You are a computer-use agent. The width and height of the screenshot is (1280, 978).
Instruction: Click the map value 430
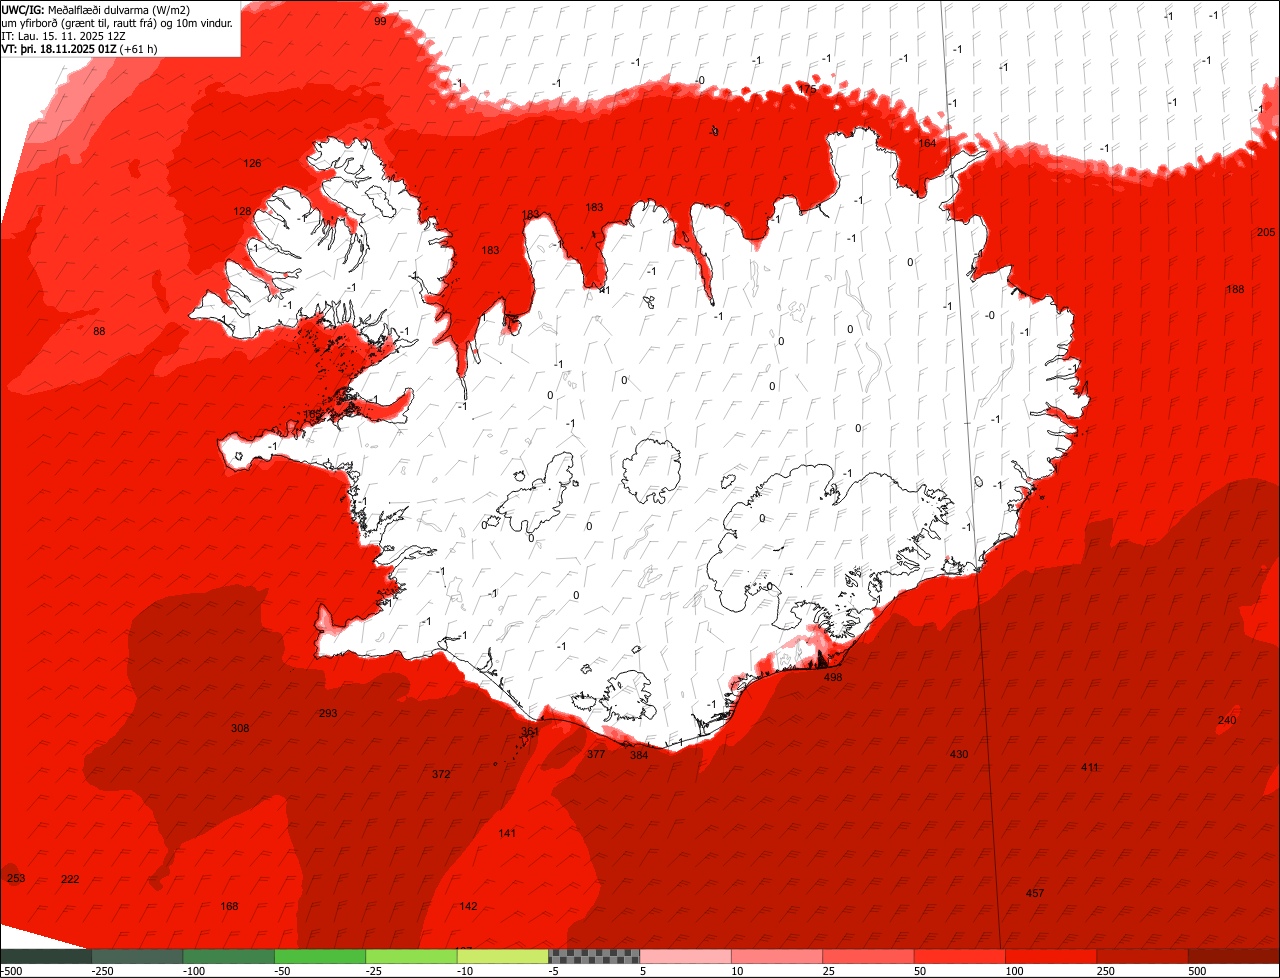959,754
